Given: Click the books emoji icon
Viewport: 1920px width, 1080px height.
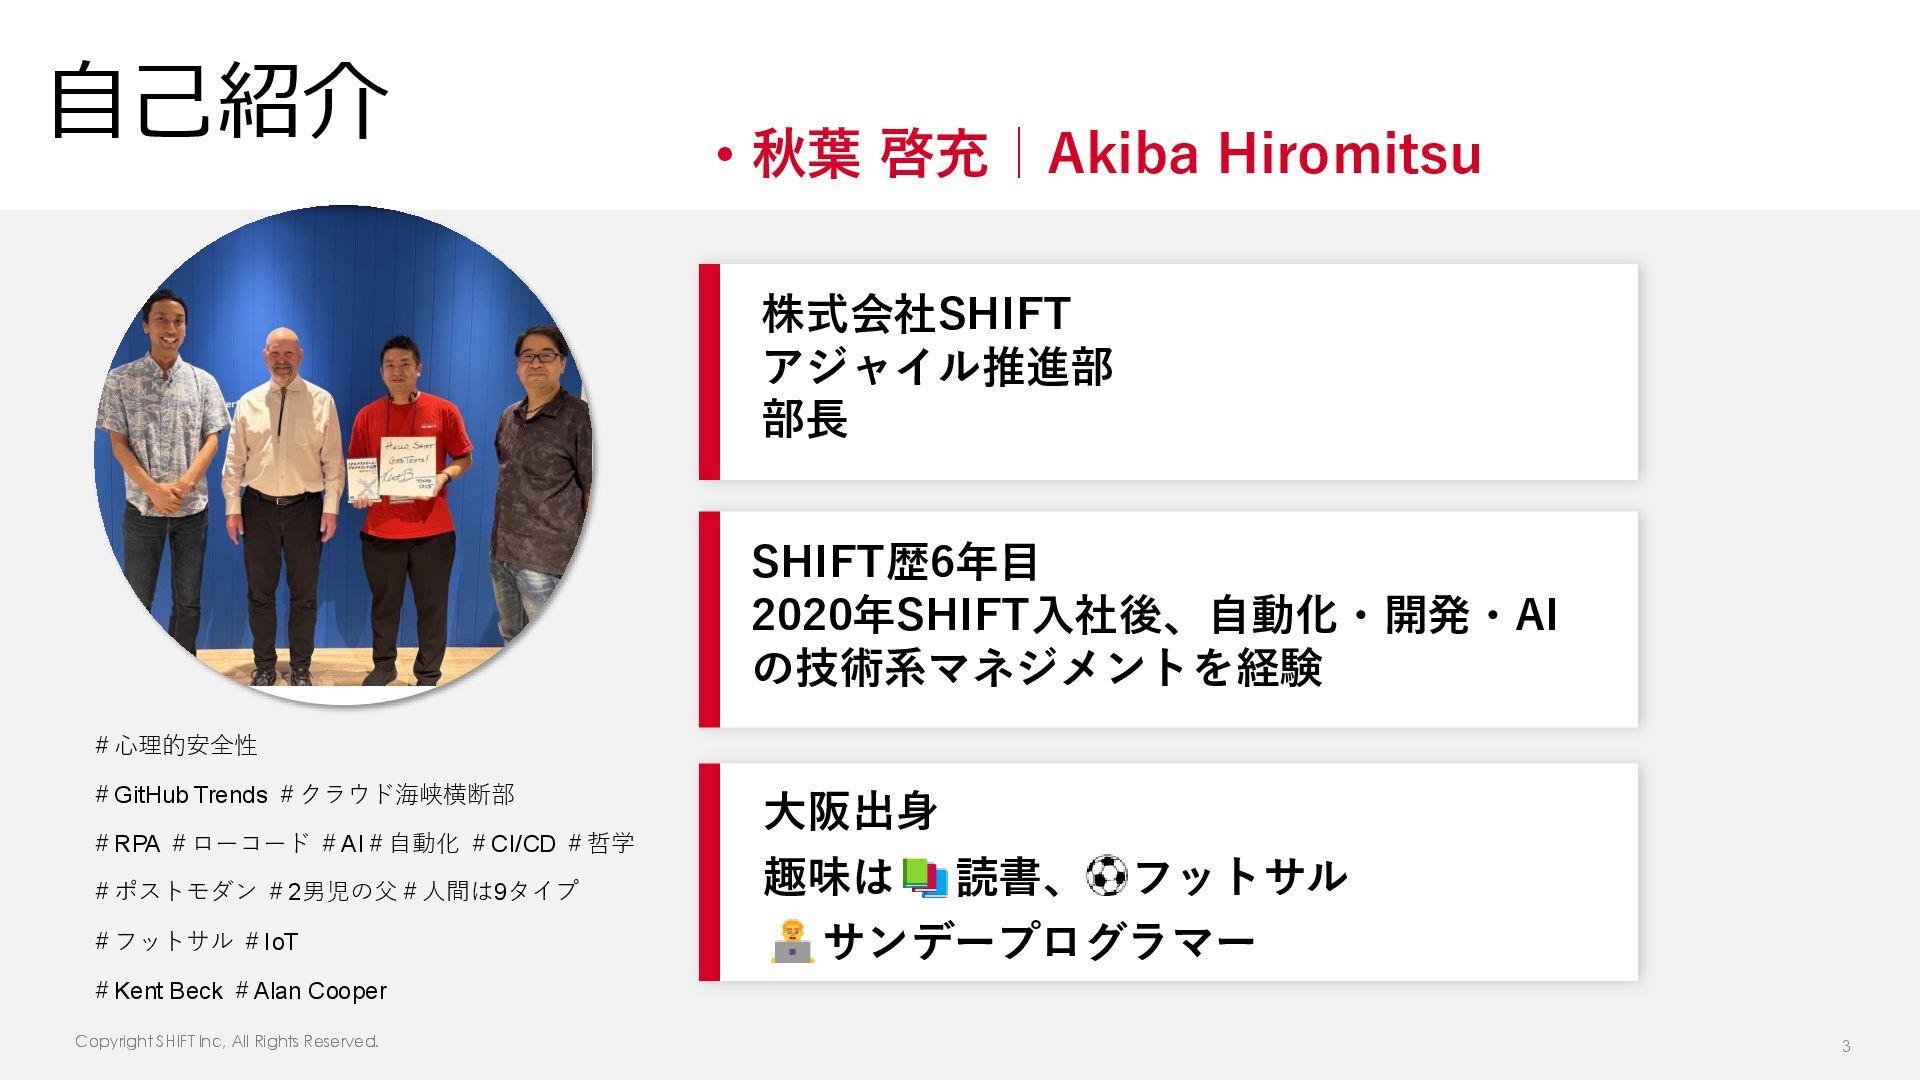Looking at the screenshot, I should 924,877.
